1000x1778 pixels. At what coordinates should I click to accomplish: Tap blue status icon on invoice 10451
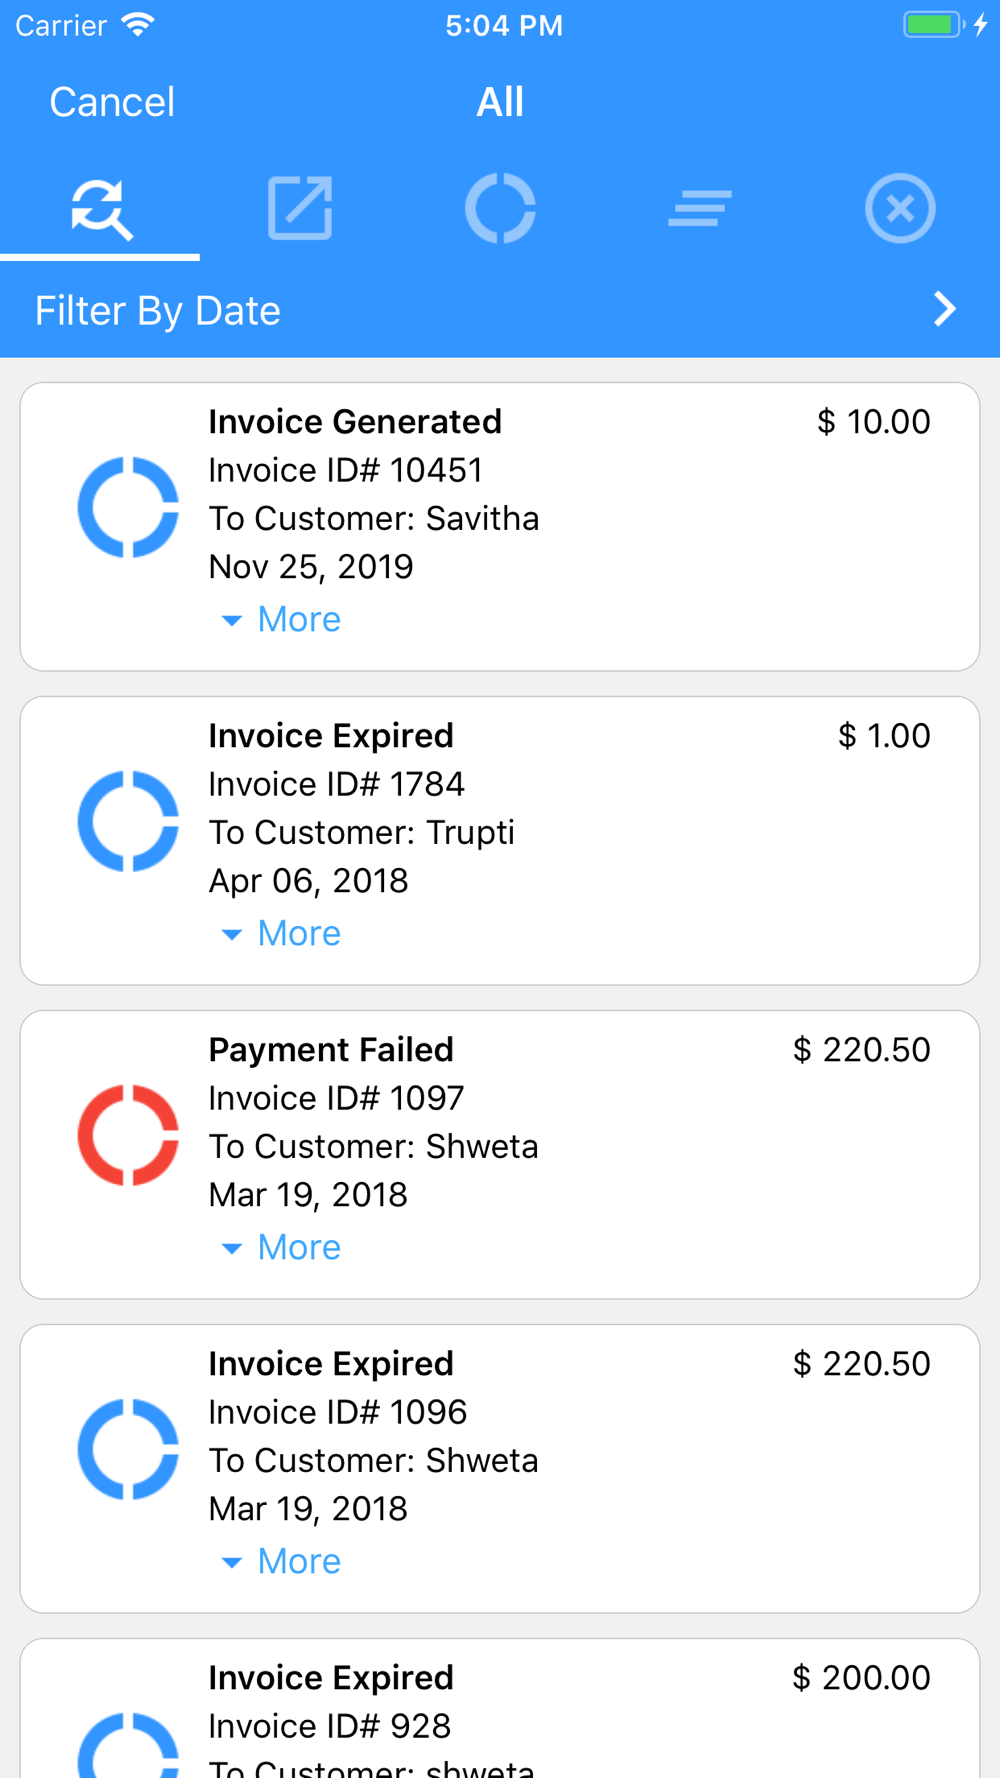pos(128,507)
